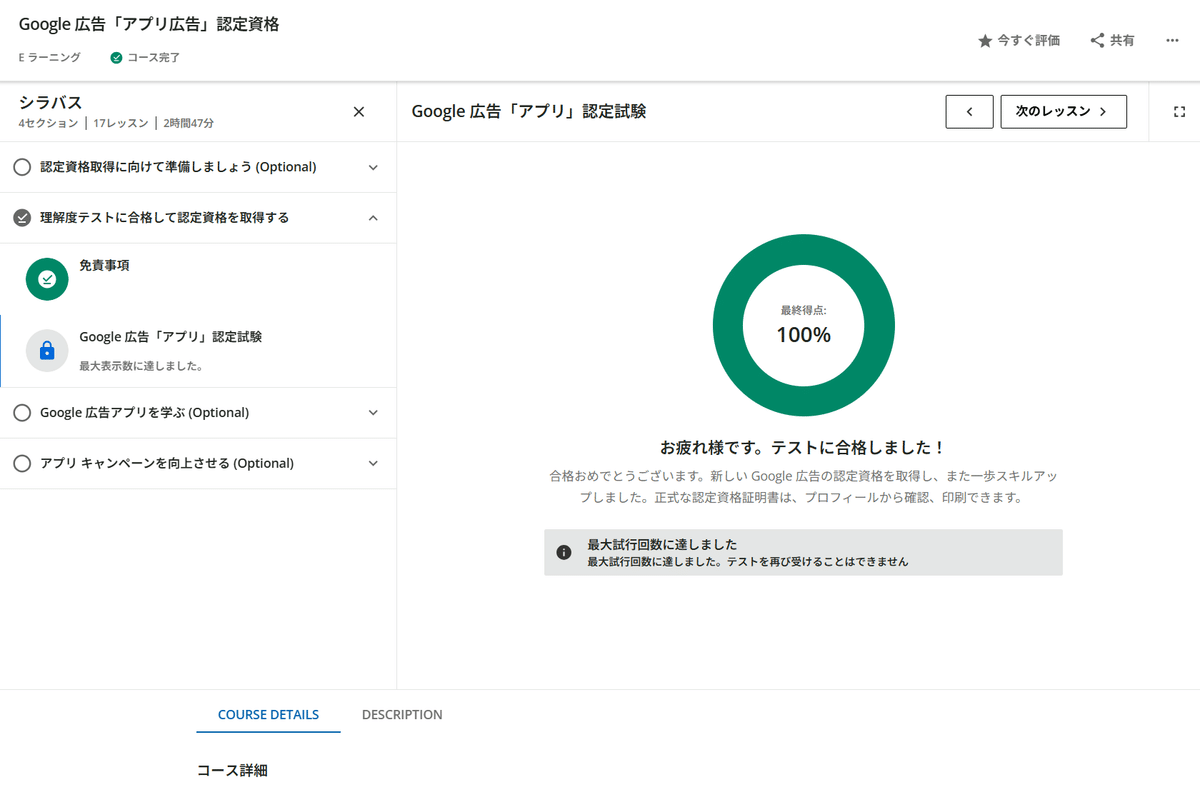Click Google 広告「アプリ」認定試験 content header

point(529,112)
